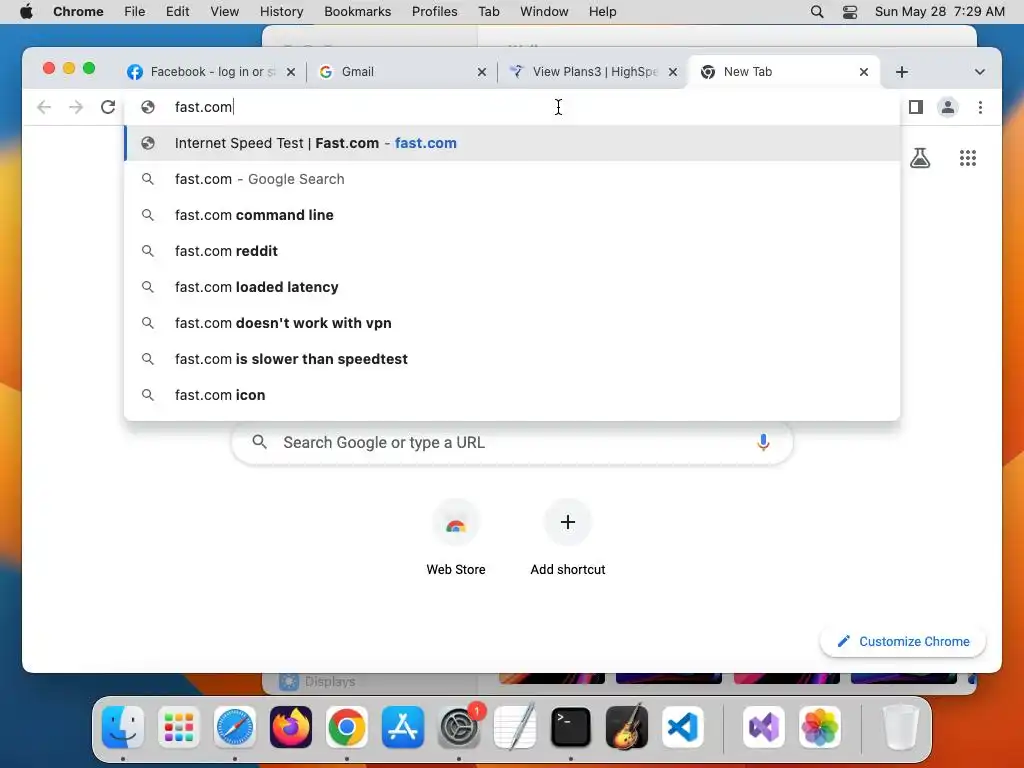Image resolution: width=1024 pixels, height=768 pixels.
Task: Open the Bookmarks menu
Action: pyautogui.click(x=358, y=11)
